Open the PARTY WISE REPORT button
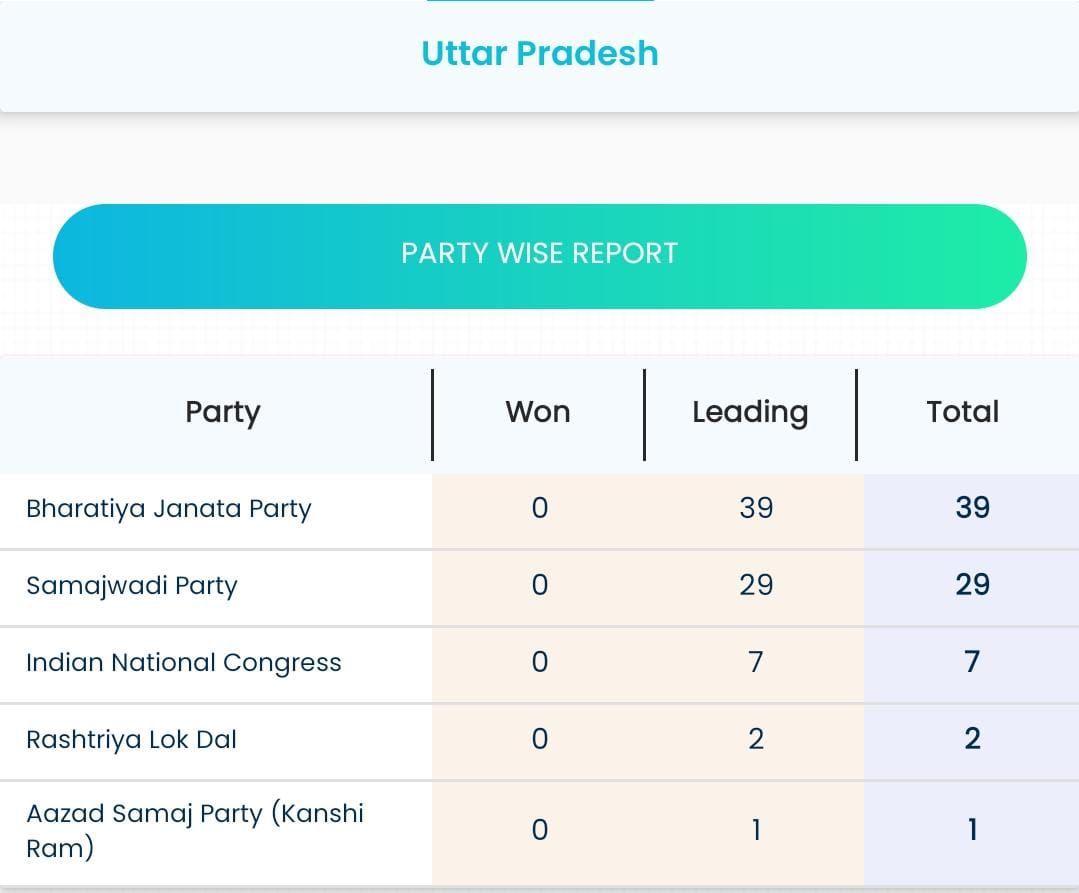 tap(540, 256)
